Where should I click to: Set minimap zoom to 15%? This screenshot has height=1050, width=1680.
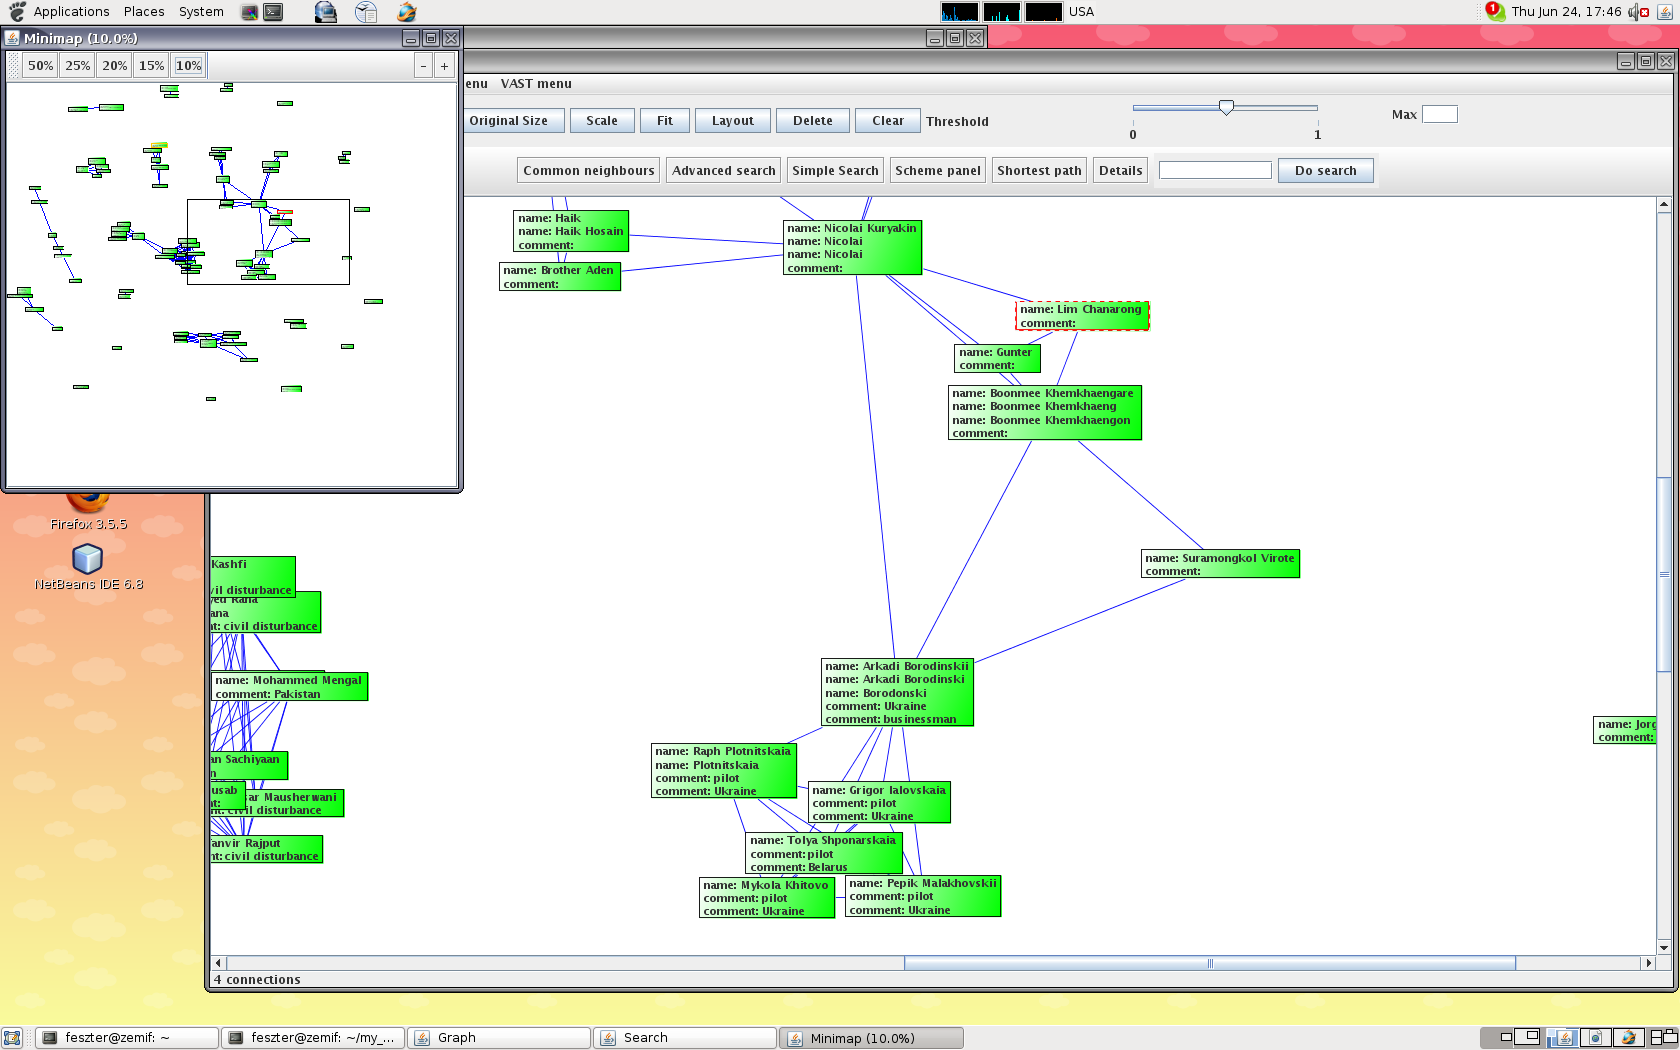tap(152, 66)
